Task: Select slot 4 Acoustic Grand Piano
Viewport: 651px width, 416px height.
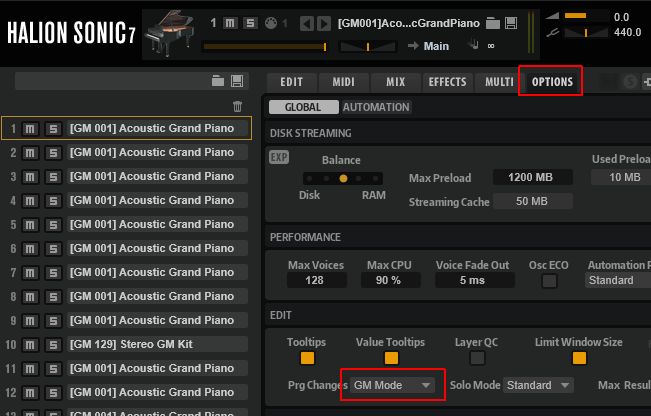Action: 157,200
